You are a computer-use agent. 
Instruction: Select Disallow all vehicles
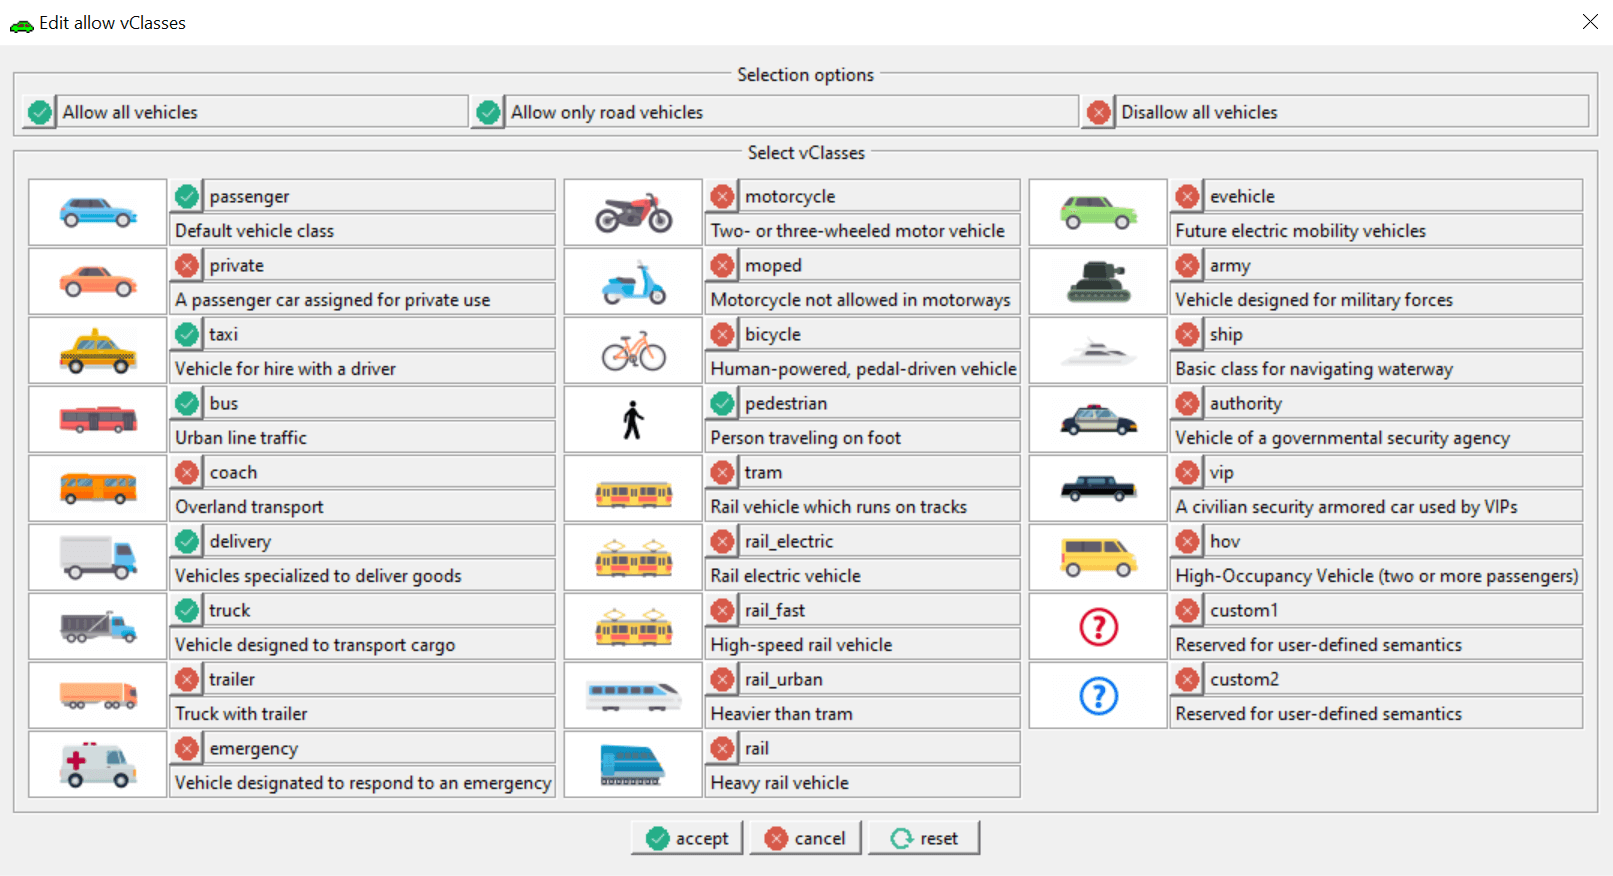tap(1098, 112)
